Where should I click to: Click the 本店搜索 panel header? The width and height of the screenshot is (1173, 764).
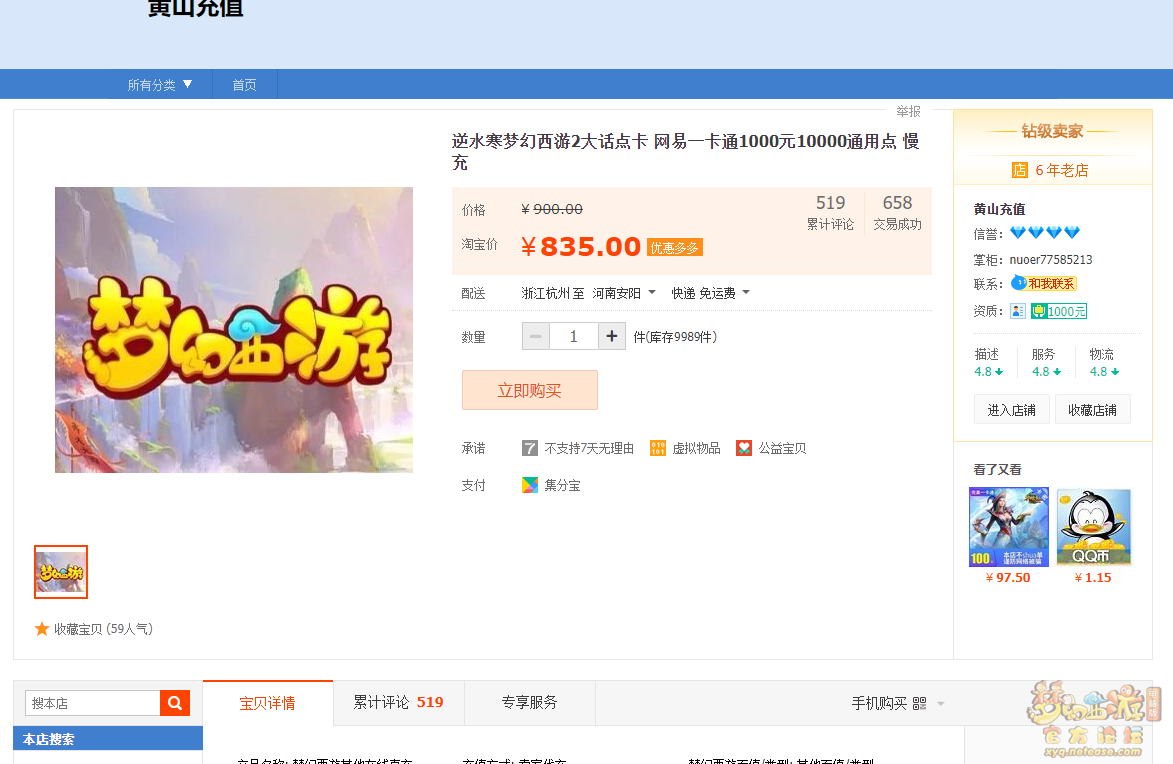(108, 739)
